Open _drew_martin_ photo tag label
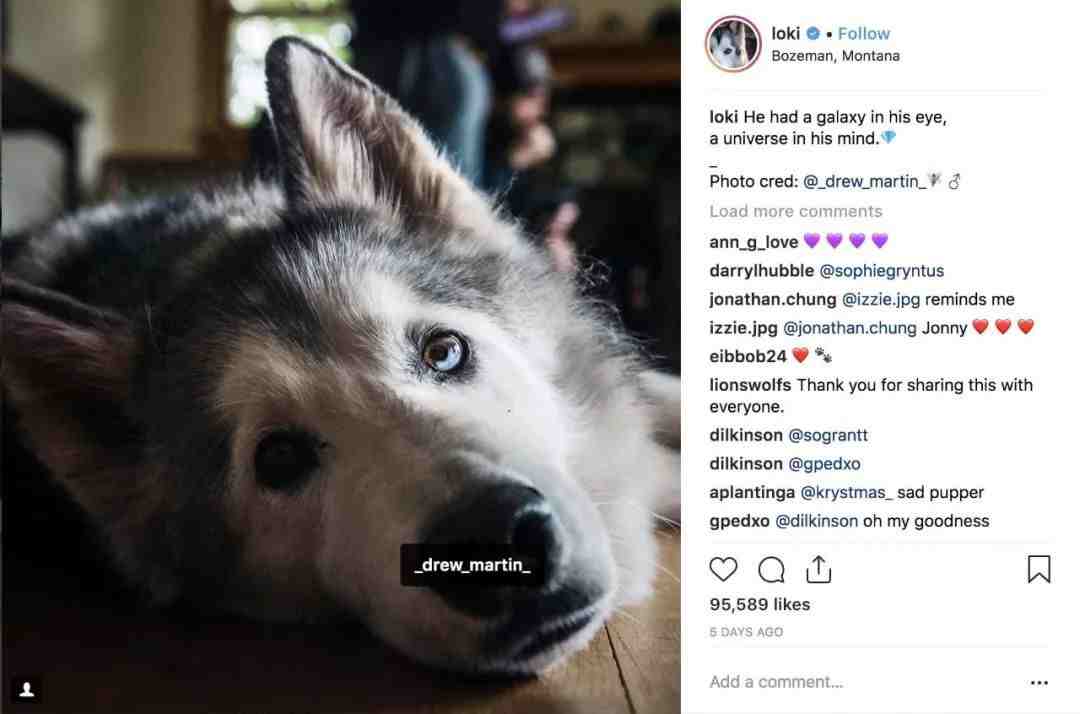Screen dimensions: 1080x714 click(x=472, y=565)
